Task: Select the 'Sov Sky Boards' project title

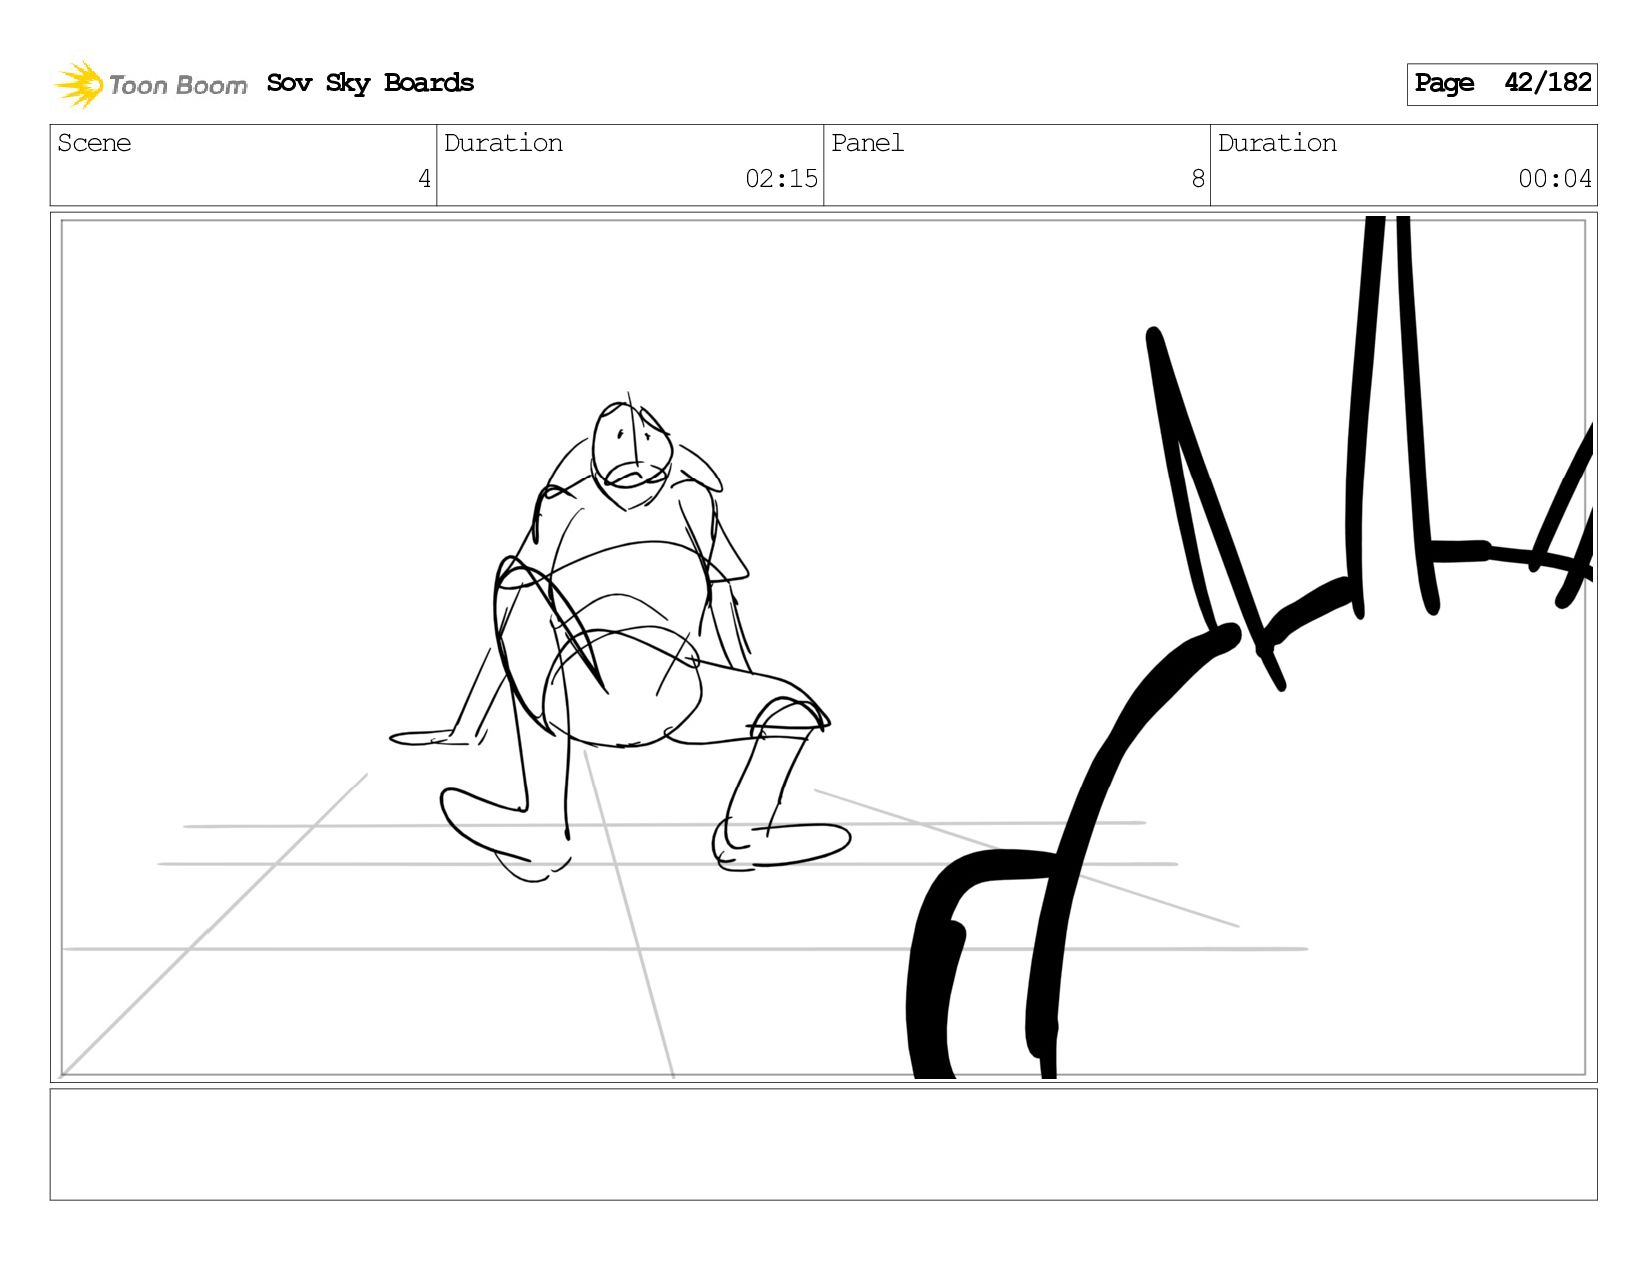Action: (x=370, y=83)
